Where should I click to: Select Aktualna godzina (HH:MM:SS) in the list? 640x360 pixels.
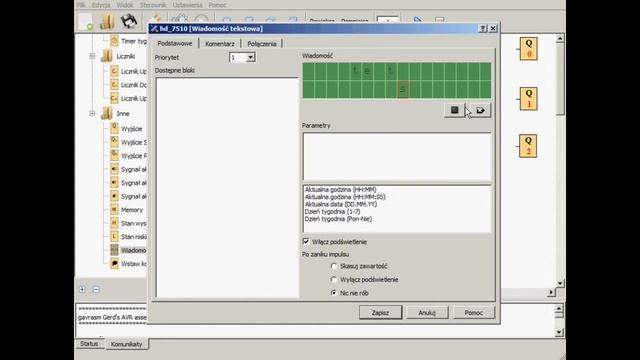click(345, 197)
